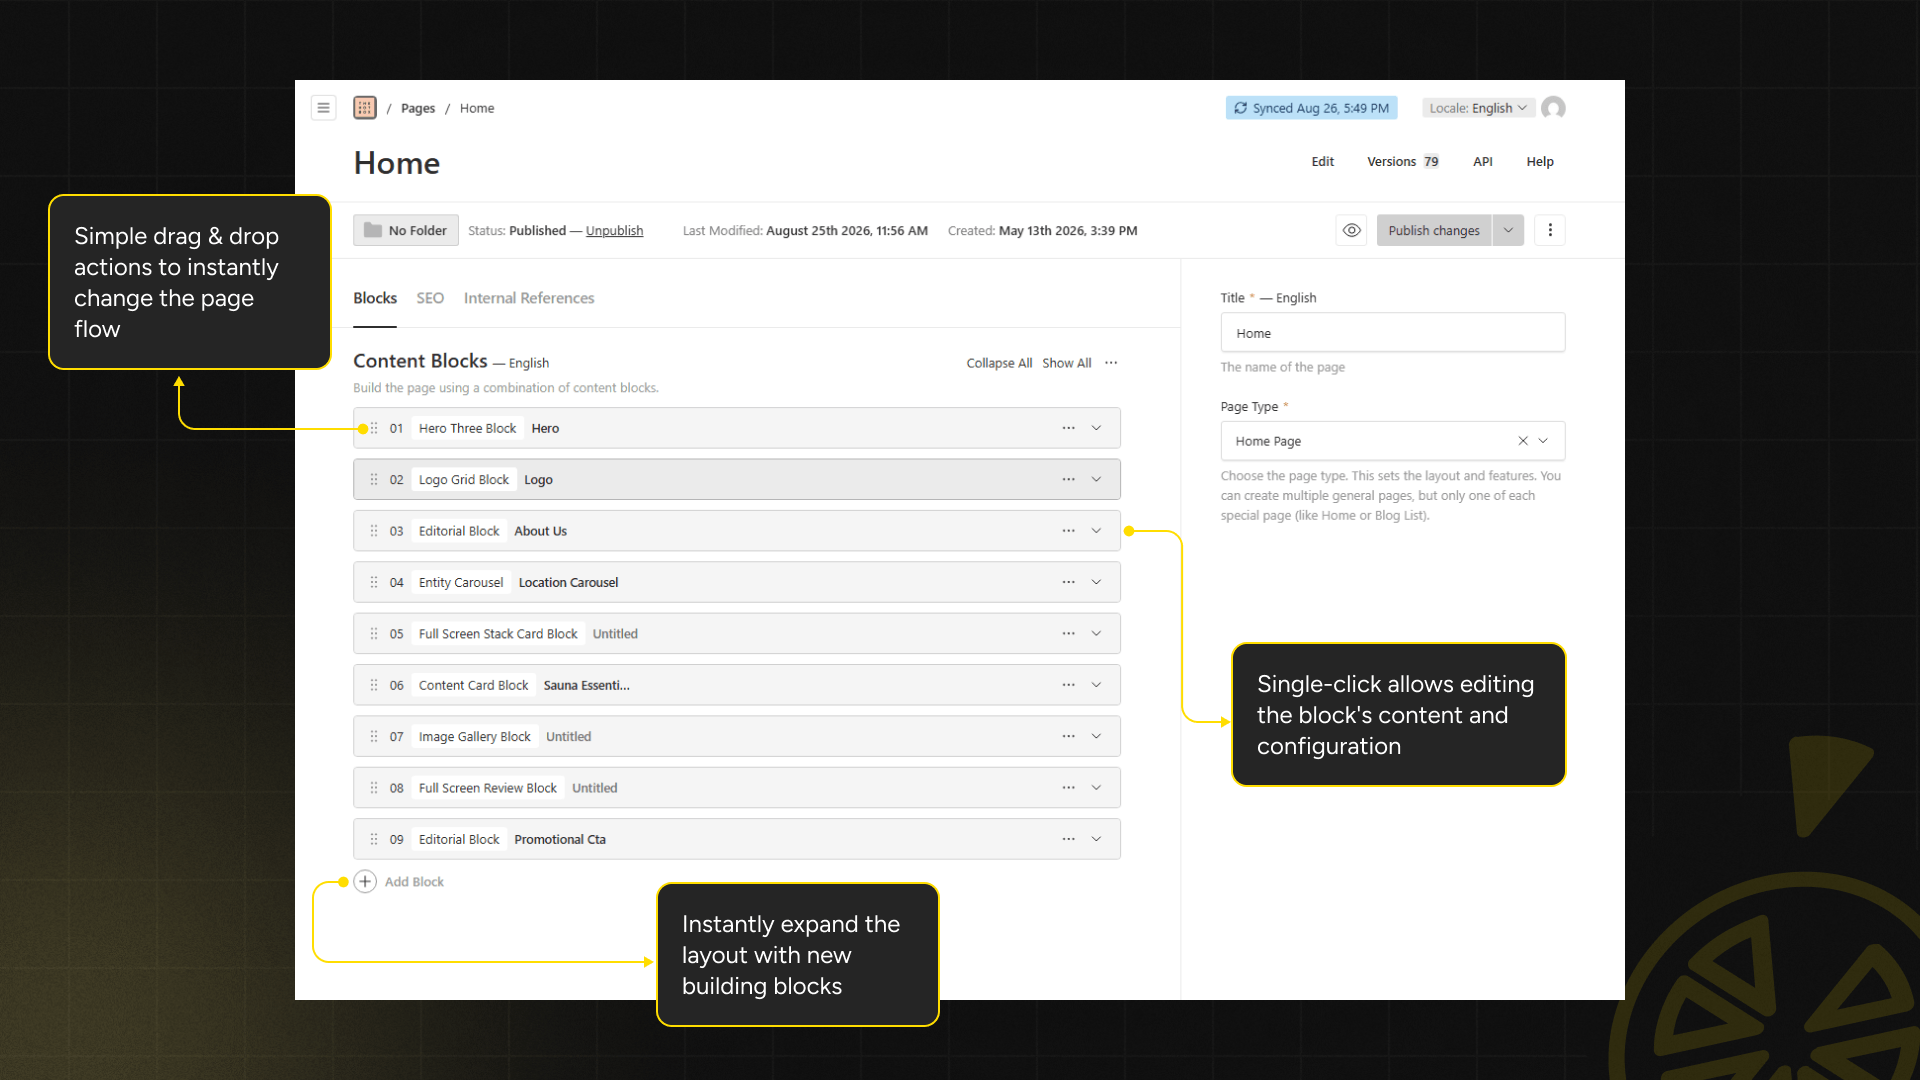Screen dimensions: 1920x1080
Task: Focus the Title input field
Action: (x=1393, y=333)
